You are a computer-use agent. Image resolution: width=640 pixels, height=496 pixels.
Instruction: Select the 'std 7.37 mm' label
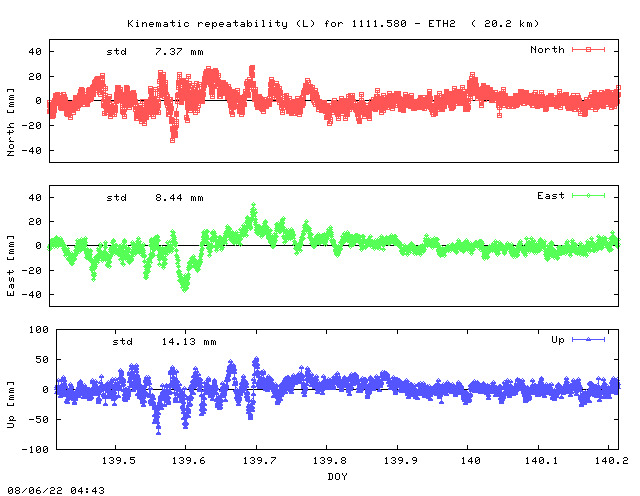(155, 52)
